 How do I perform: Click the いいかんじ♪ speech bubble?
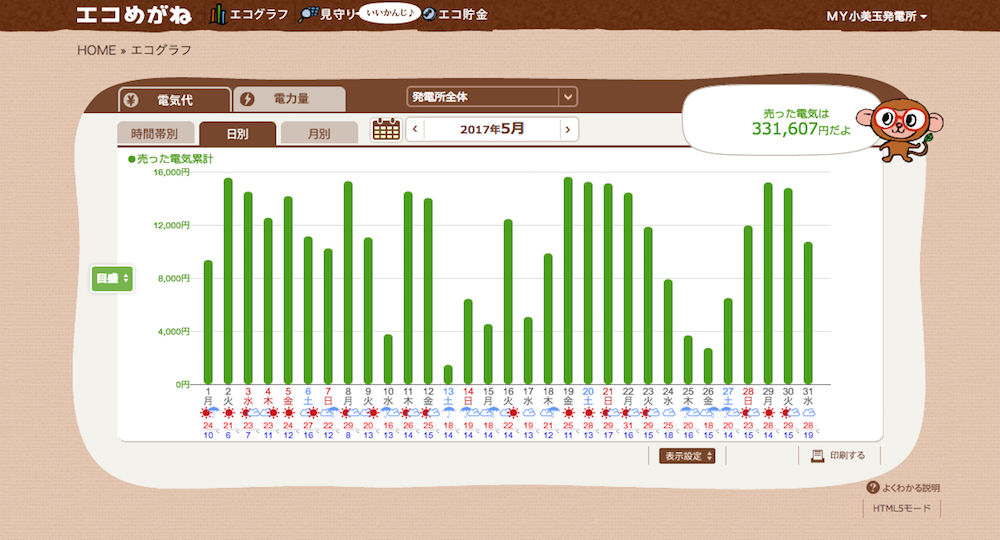pos(389,13)
